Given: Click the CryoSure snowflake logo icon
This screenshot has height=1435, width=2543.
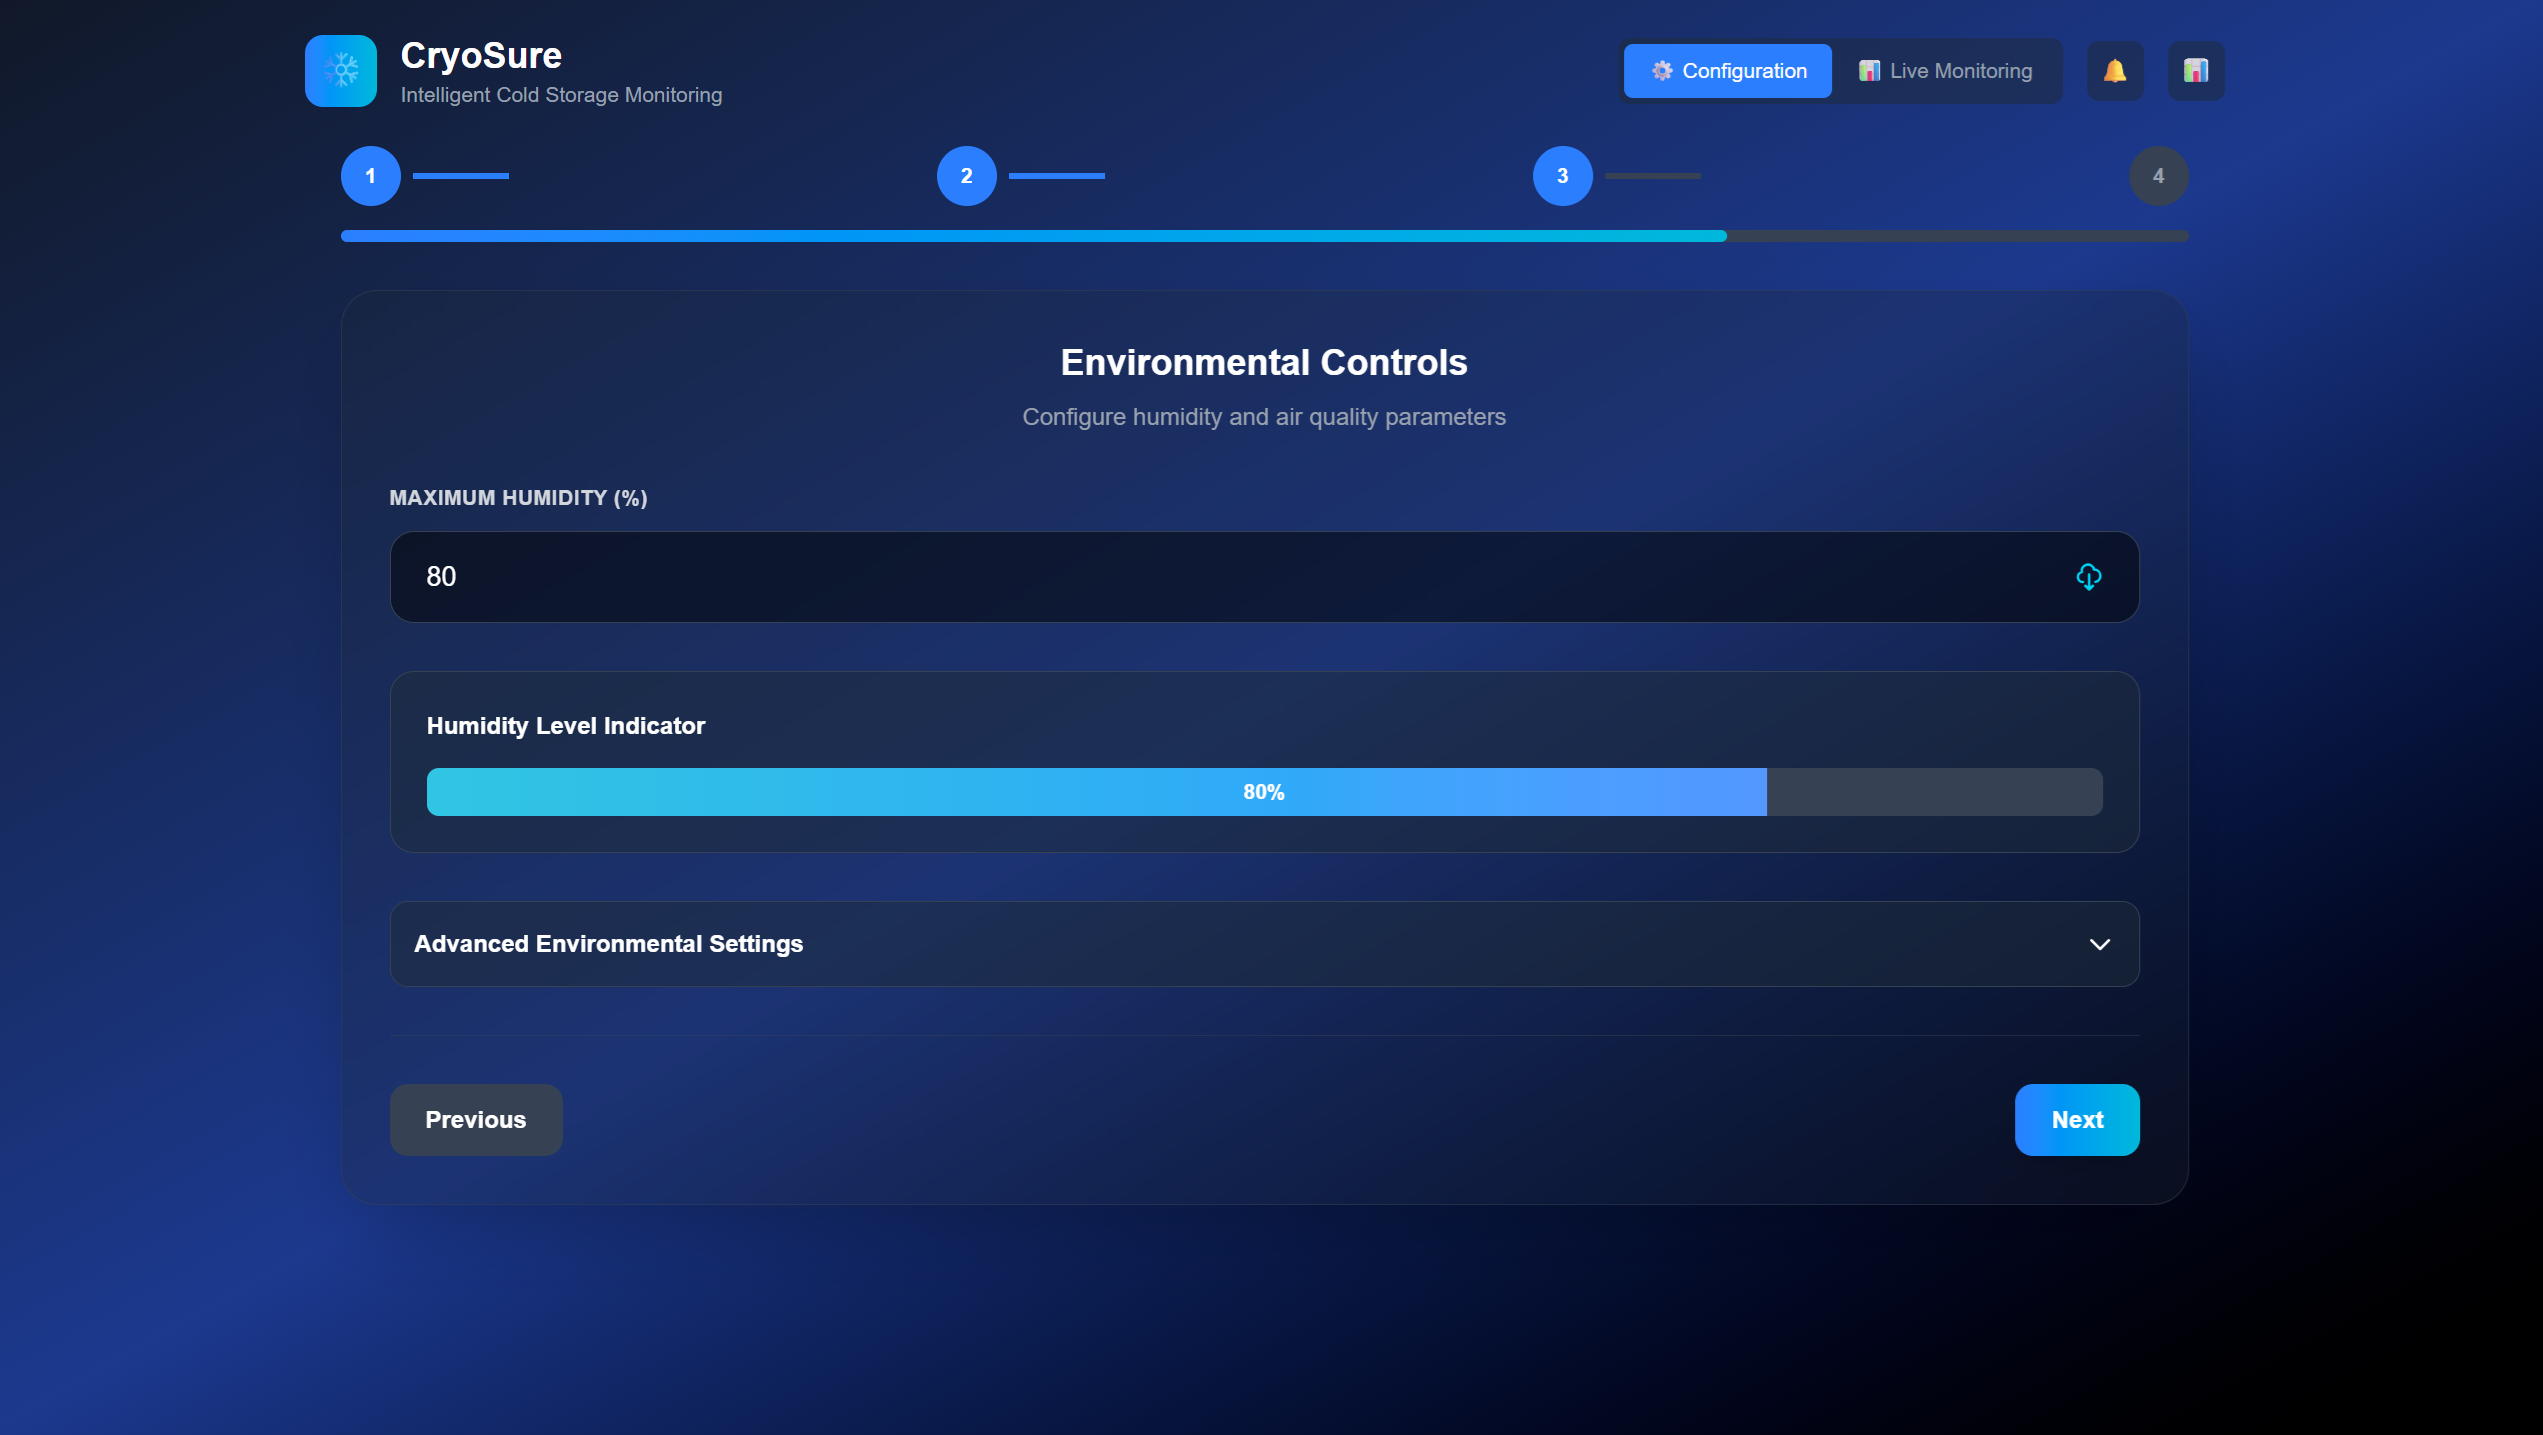Looking at the screenshot, I should click(x=341, y=71).
